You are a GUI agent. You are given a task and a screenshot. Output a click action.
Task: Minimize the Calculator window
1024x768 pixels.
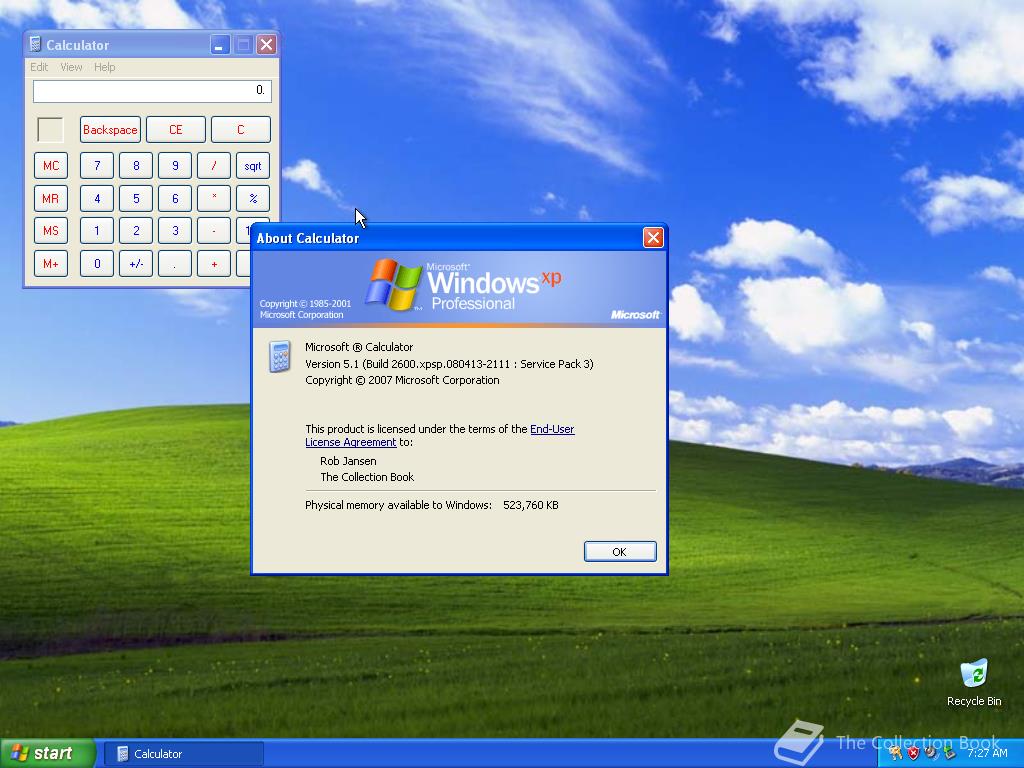click(220, 44)
